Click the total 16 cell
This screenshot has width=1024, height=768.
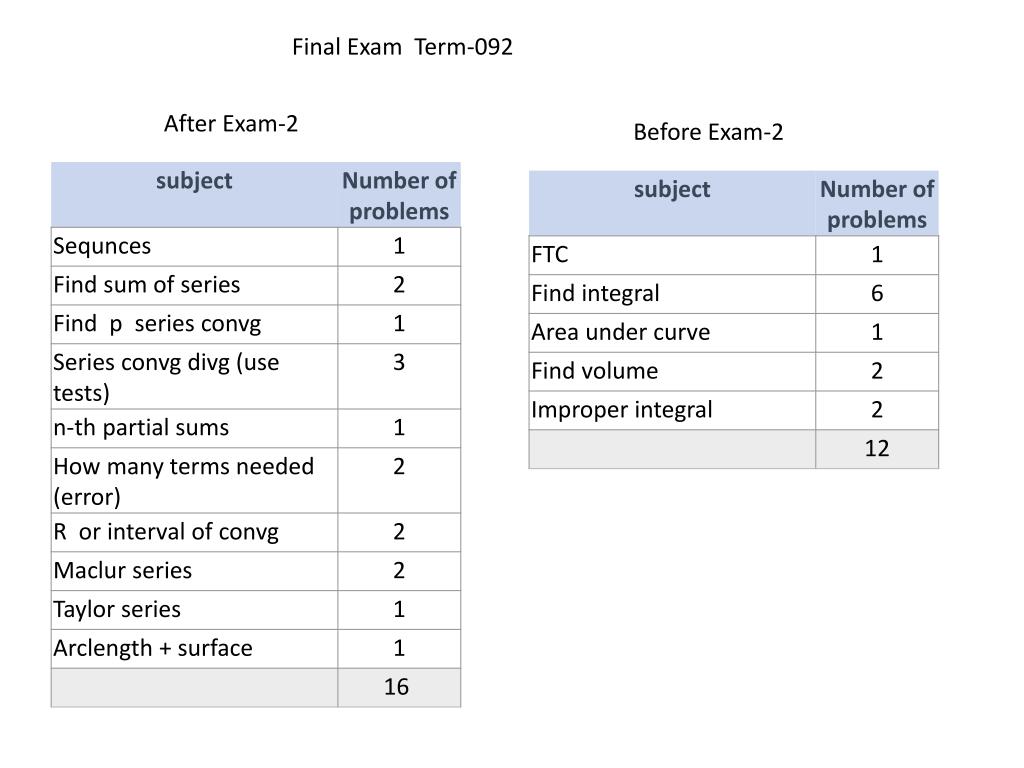coord(399,687)
